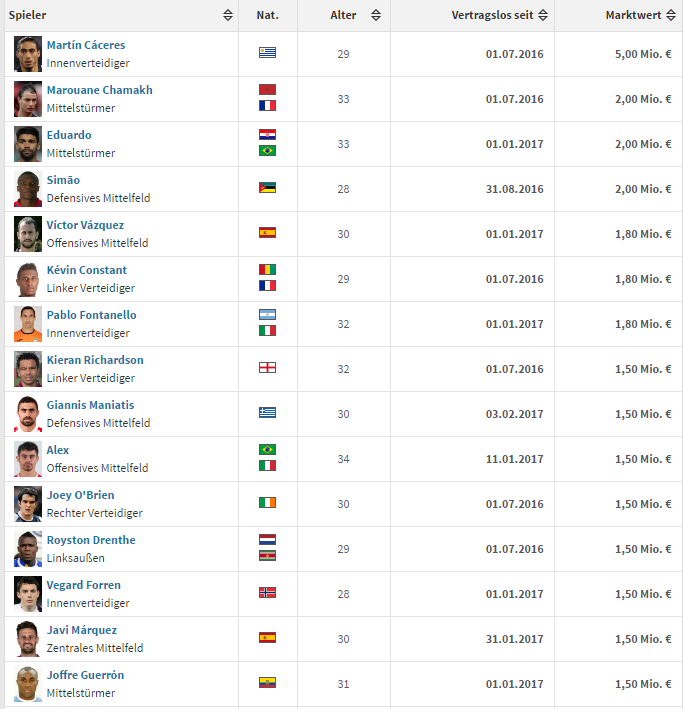
Task: Click the Norway flag for Vegard Forren
Action: (267, 593)
